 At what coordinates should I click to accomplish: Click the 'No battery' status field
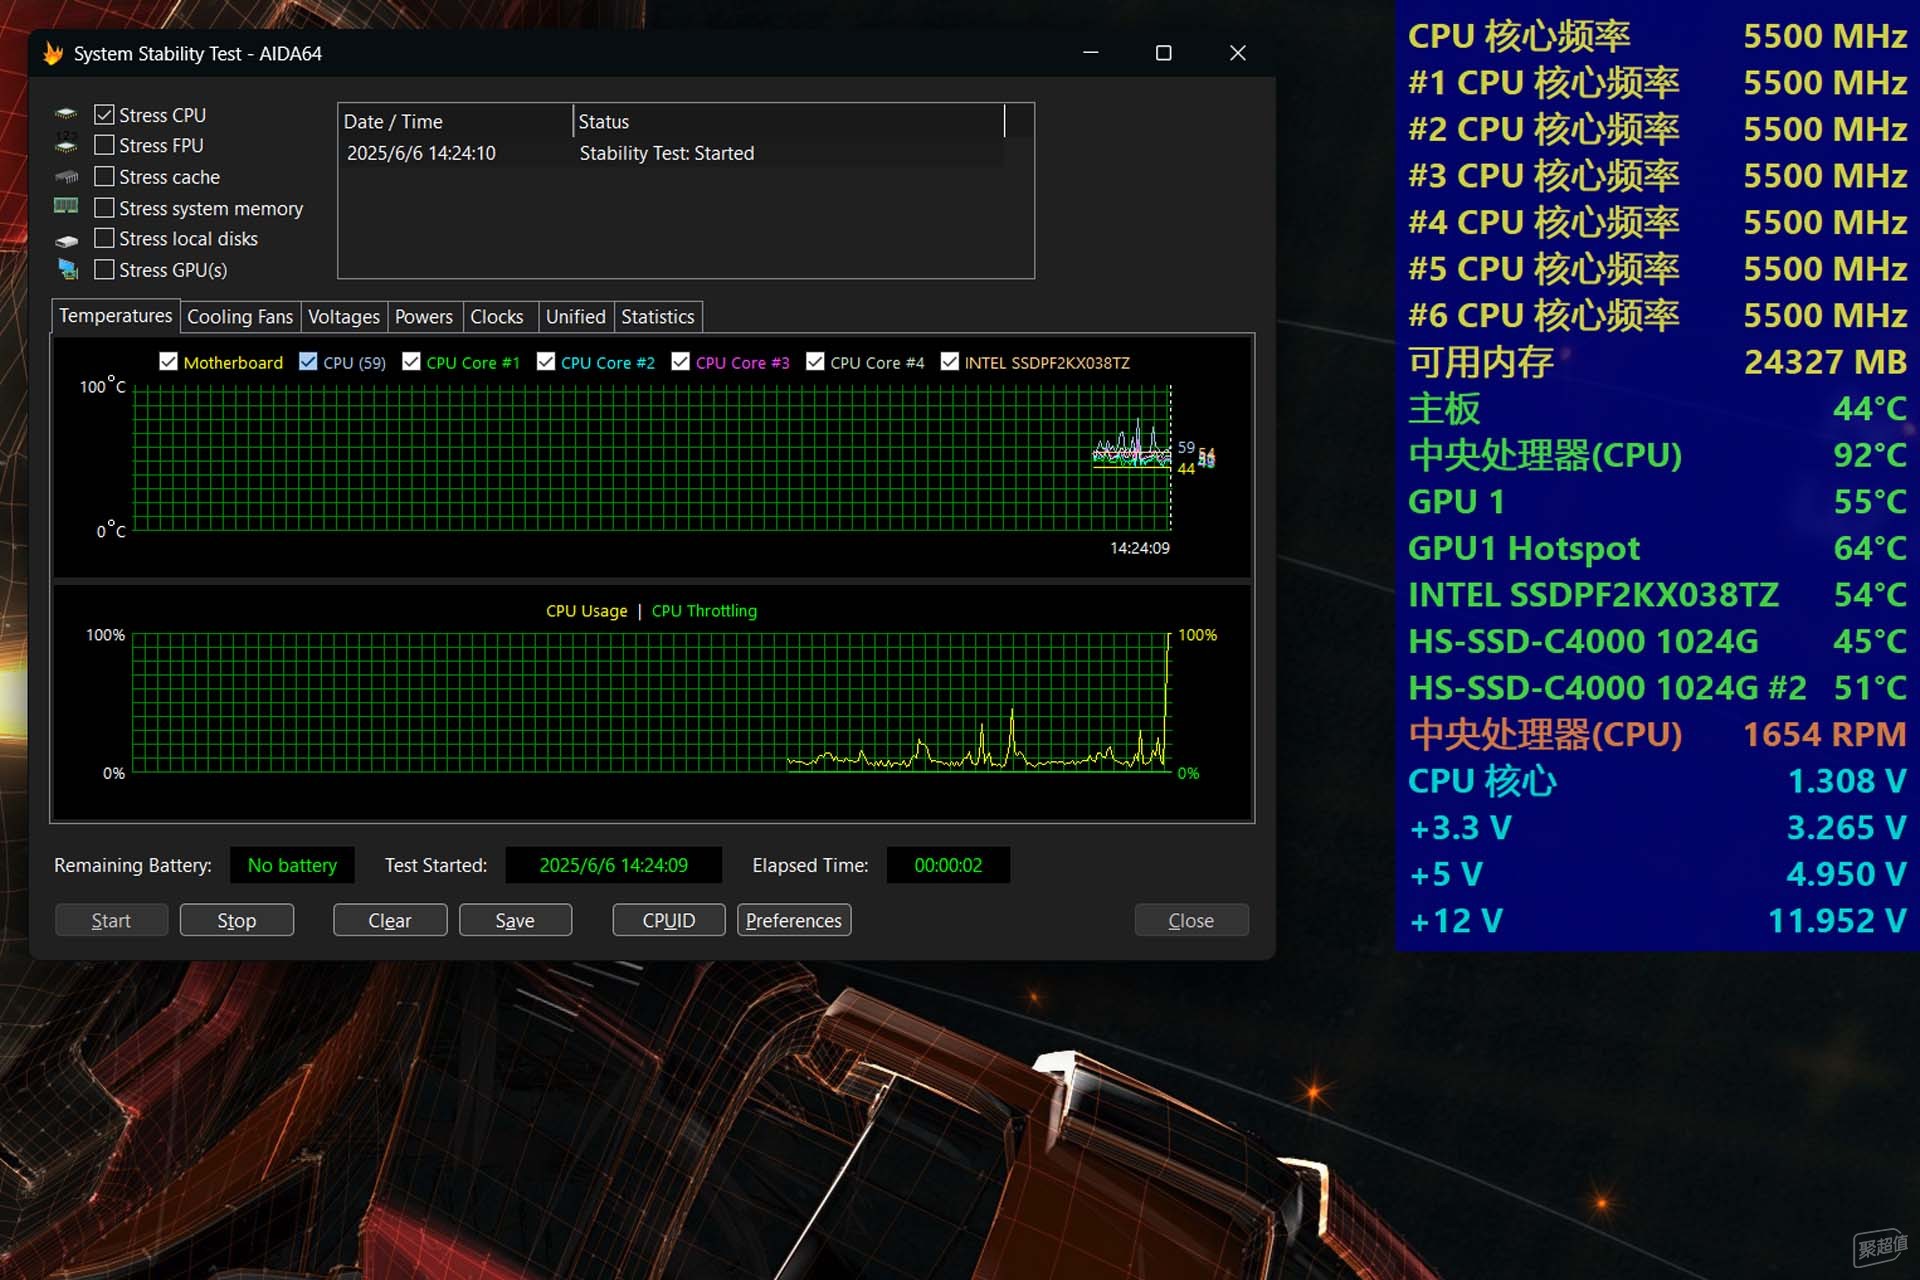point(292,865)
